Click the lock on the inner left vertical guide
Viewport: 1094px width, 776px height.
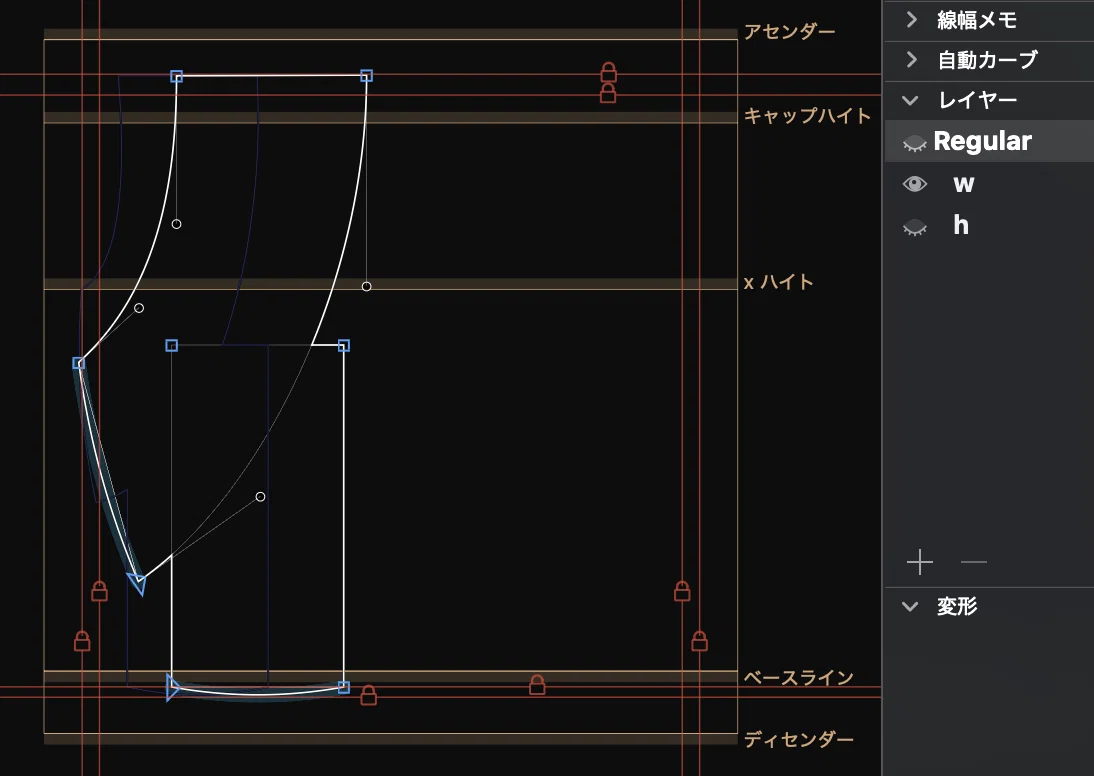(99, 591)
